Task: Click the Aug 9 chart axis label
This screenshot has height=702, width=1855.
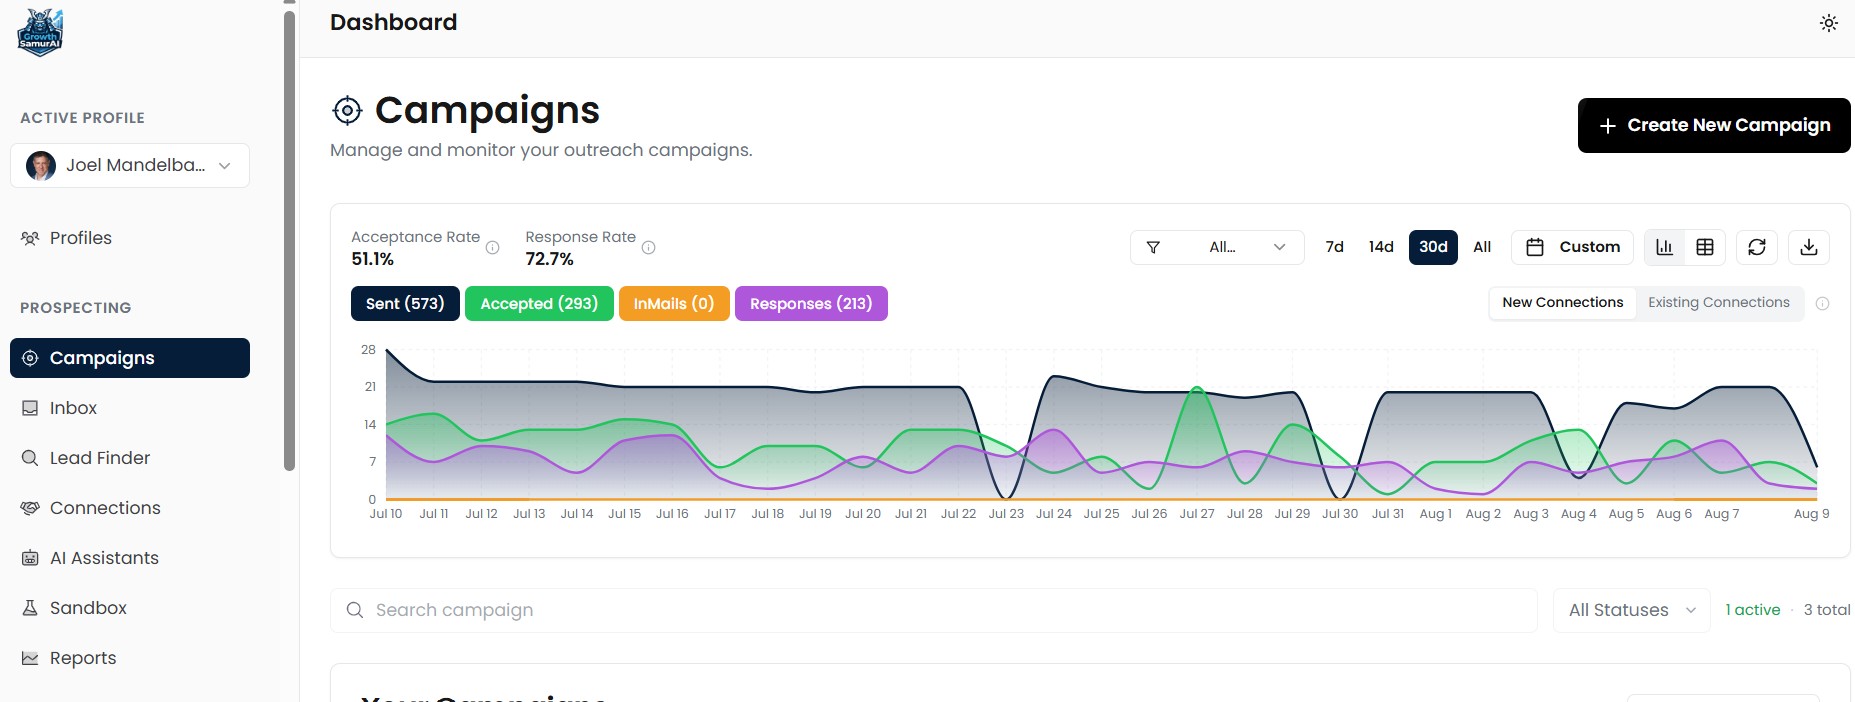Action: click(1812, 514)
